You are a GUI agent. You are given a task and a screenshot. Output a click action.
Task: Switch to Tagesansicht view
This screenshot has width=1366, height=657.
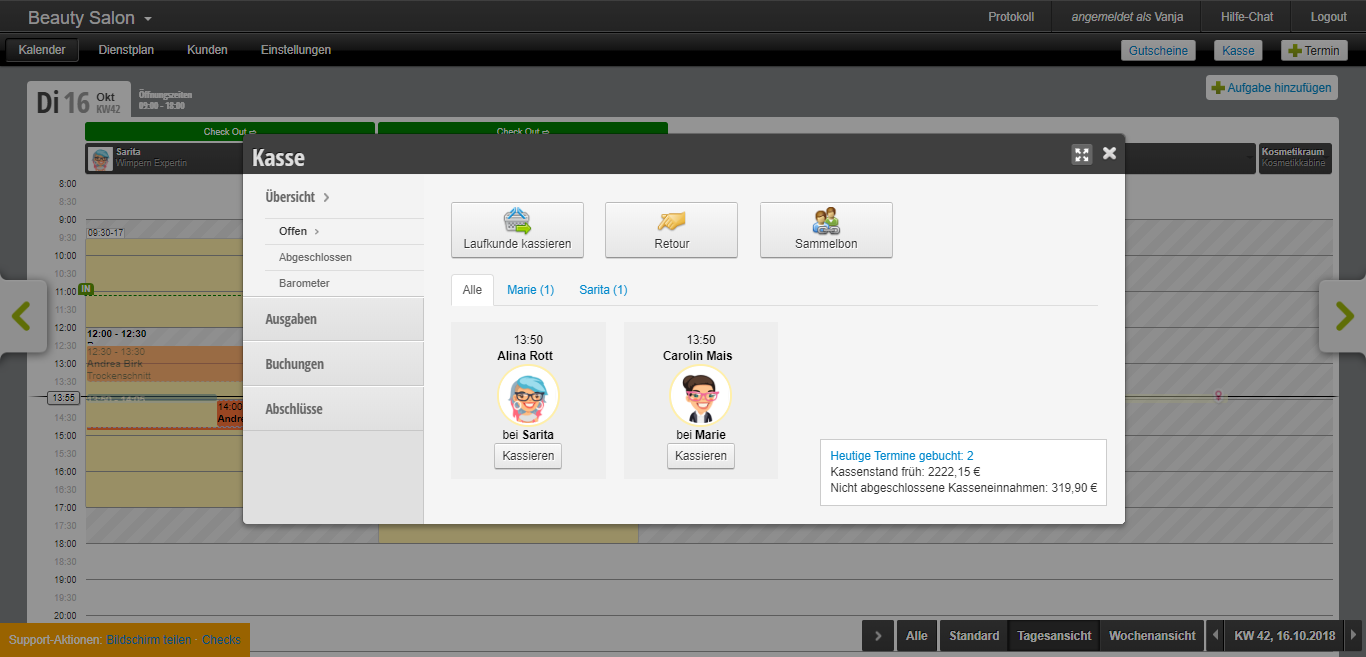click(x=1053, y=636)
